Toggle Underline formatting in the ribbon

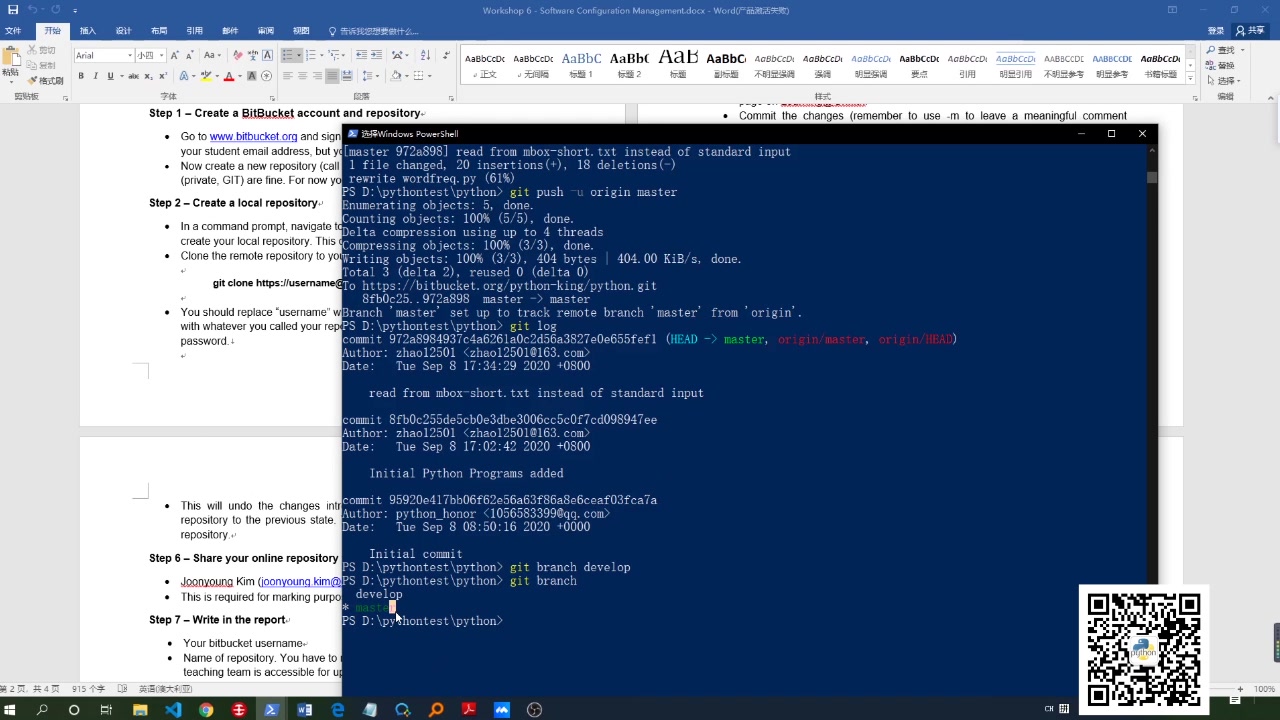110,76
